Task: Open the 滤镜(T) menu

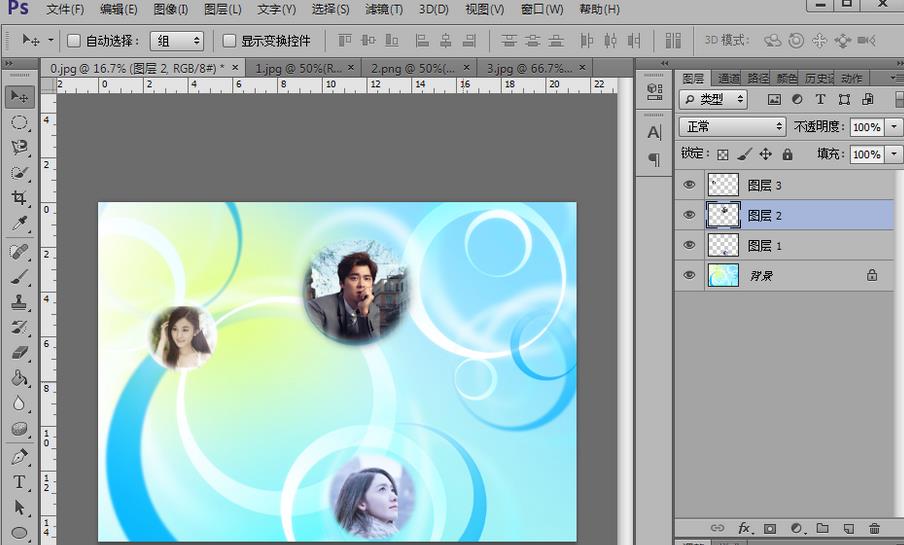Action: [x=383, y=9]
